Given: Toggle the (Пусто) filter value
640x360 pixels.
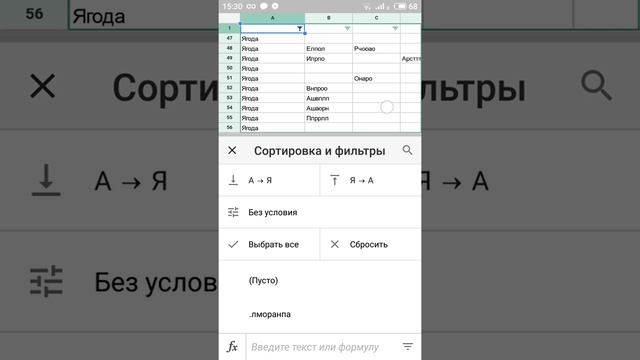Looking at the screenshot, I should coord(320,280).
